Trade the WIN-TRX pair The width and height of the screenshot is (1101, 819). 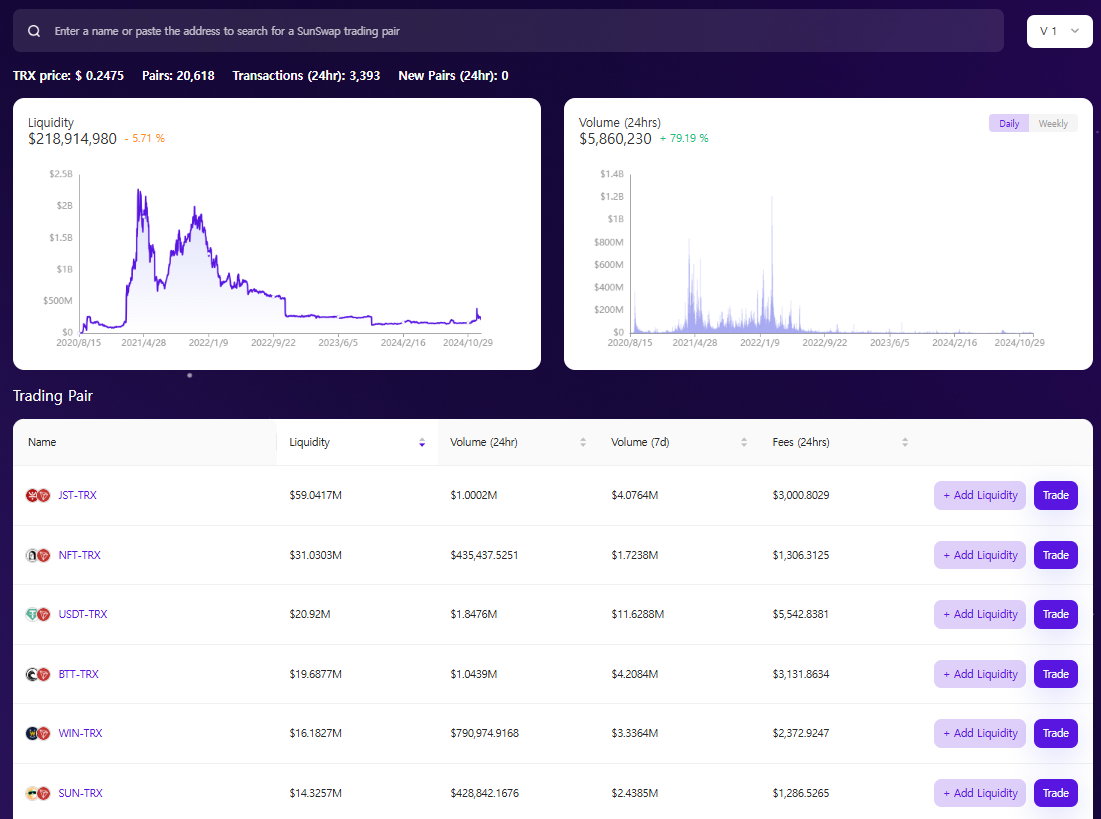click(x=1055, y=733)
